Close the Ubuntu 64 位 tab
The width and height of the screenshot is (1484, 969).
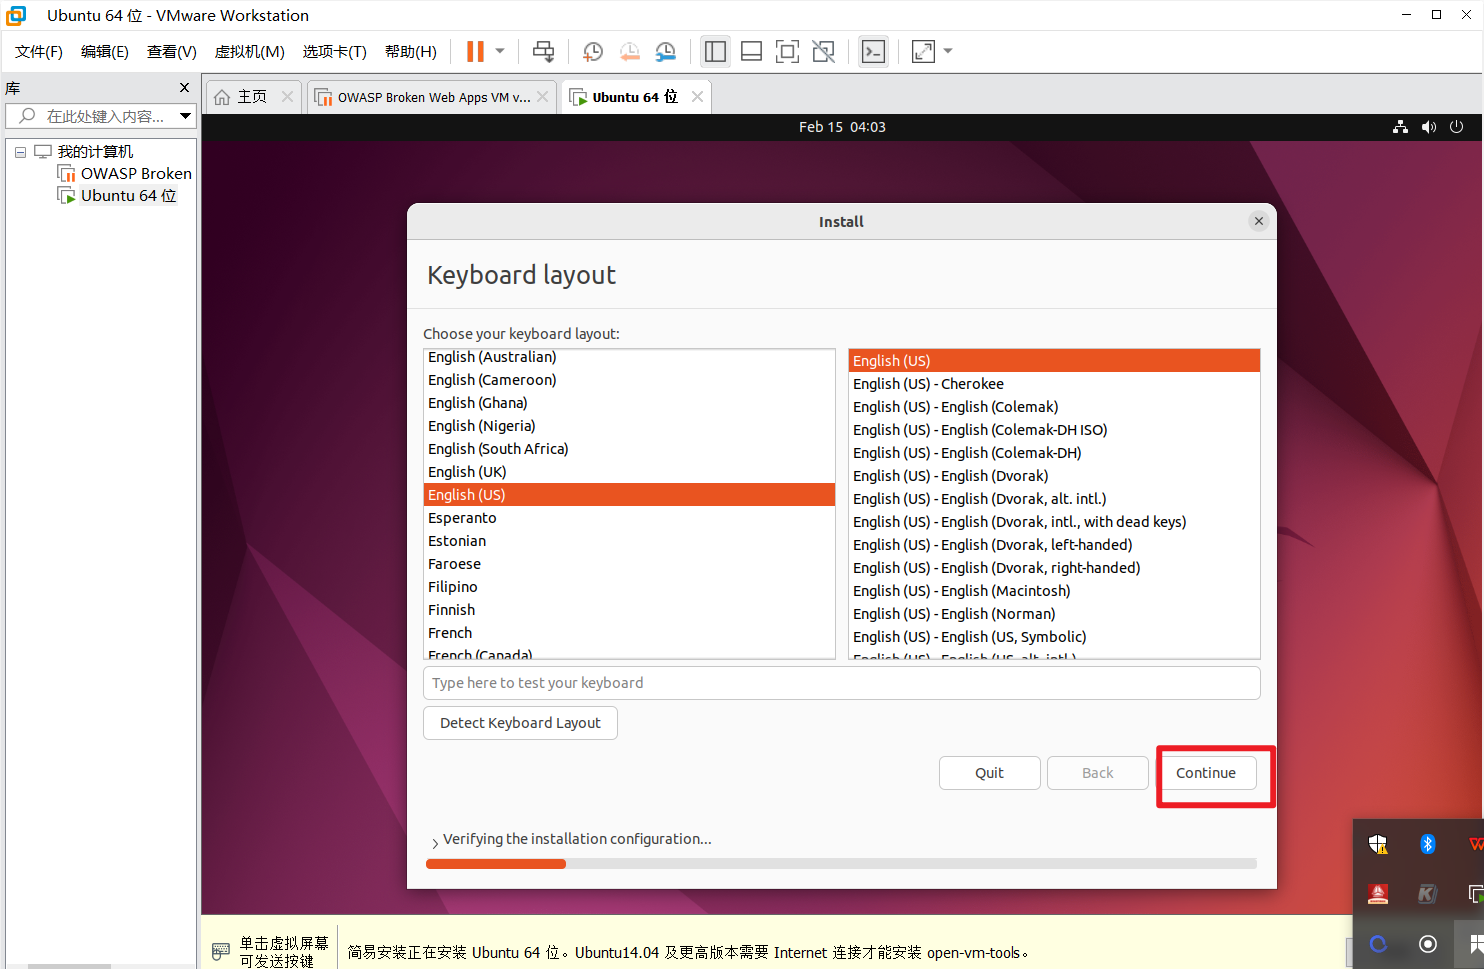click(697, 96)
